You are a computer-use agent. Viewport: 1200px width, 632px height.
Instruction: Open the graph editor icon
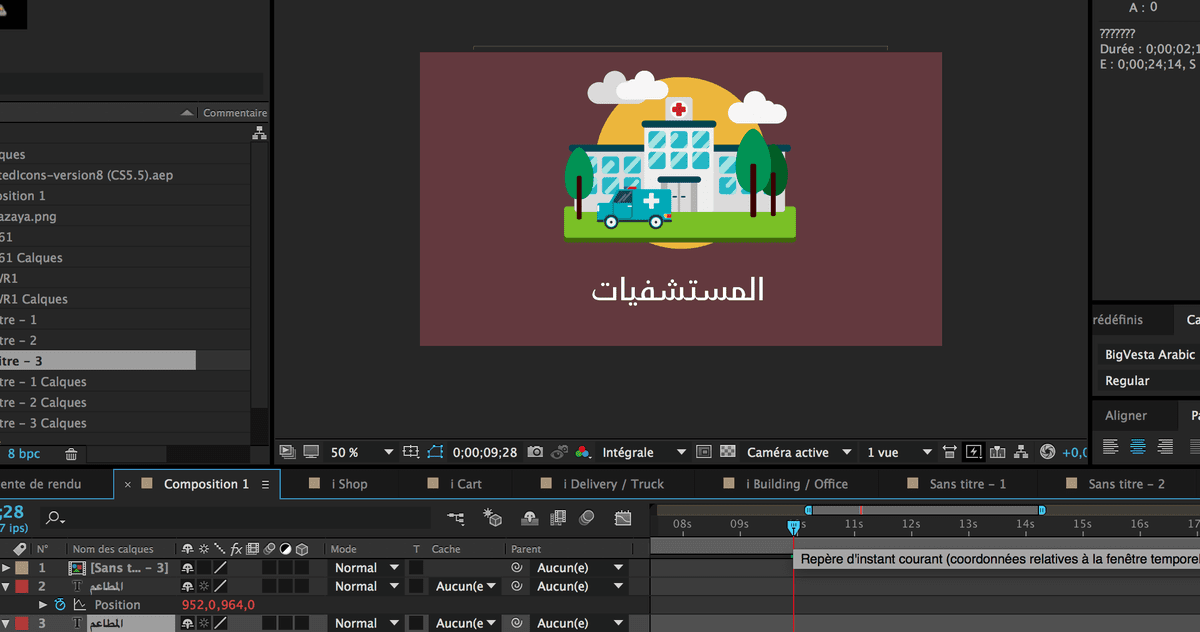[x=623, y=518]
